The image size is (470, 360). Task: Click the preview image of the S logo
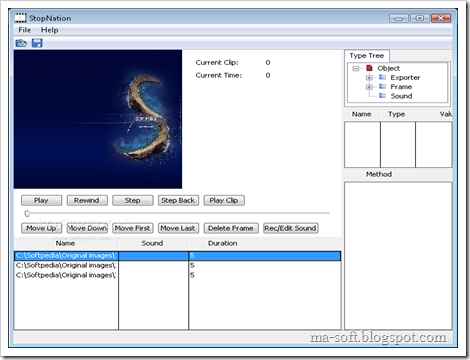(x=98, y=119)
